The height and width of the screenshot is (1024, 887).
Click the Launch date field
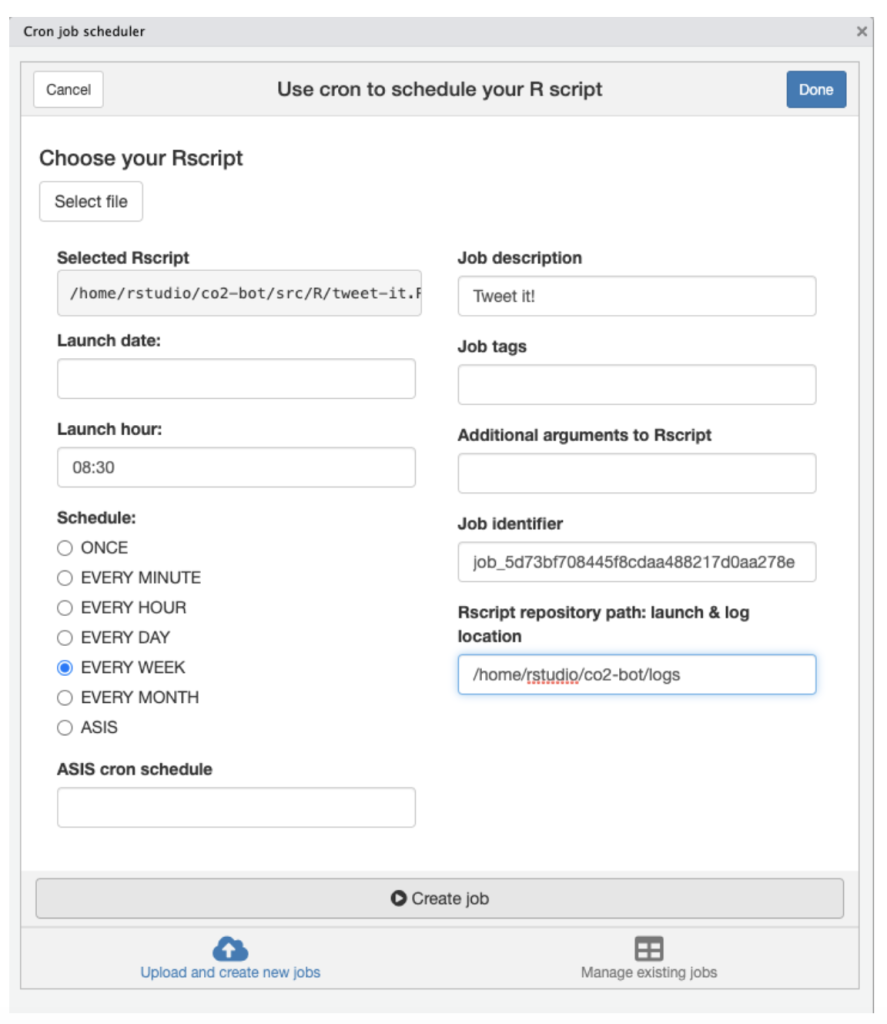[x=236, y=378]
